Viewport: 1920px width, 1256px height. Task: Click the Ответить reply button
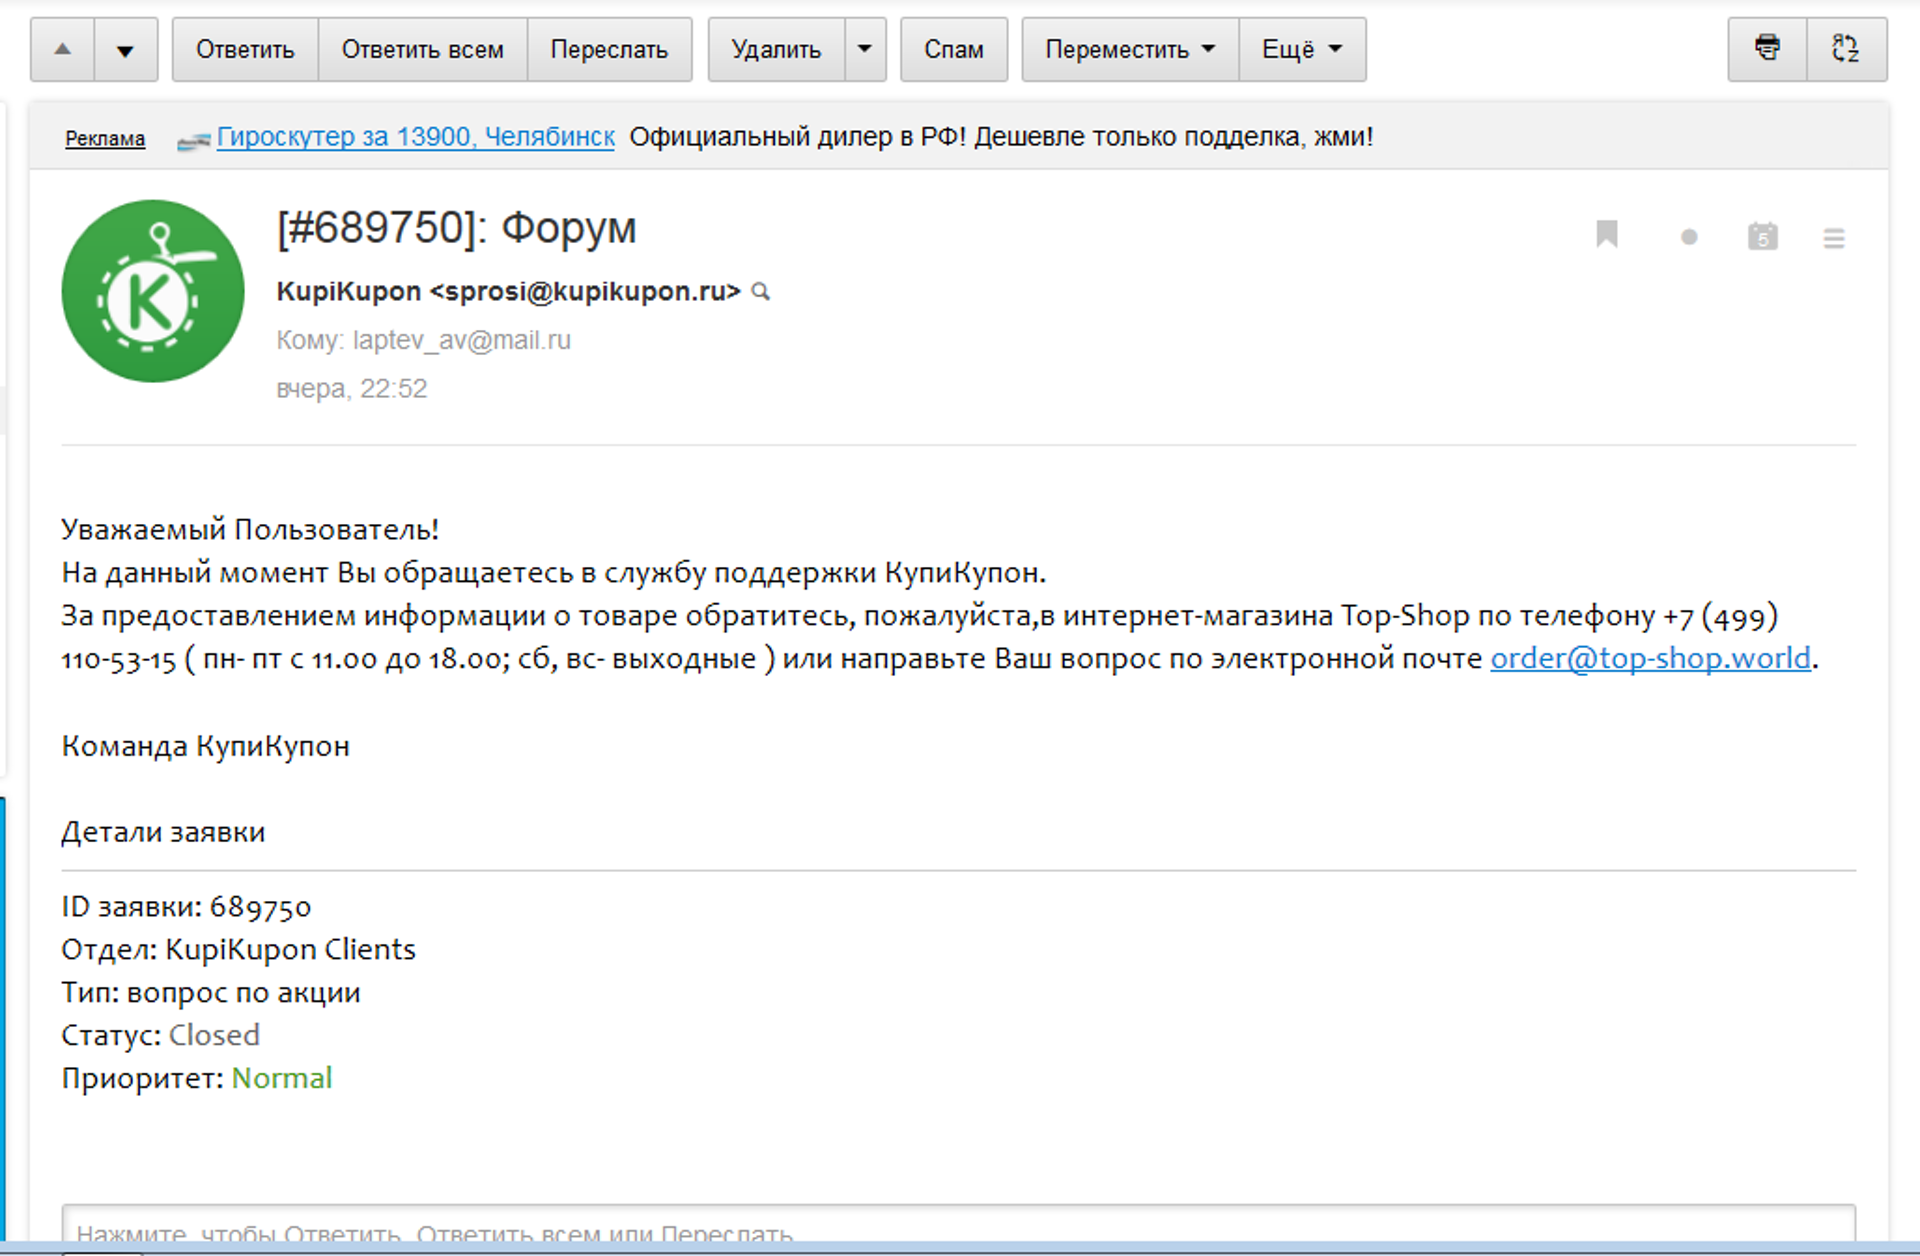point(245,49)
